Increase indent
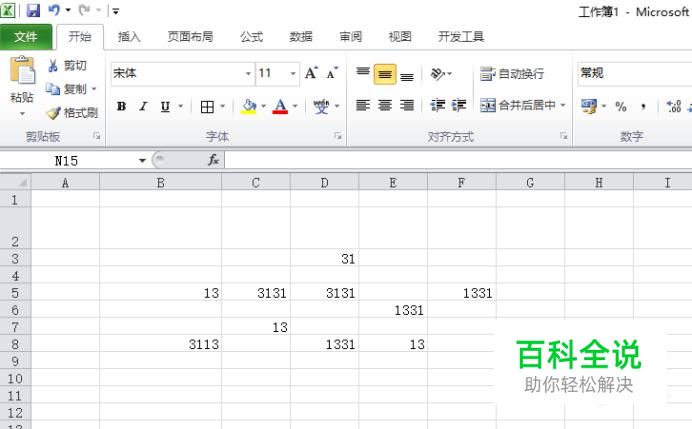The width and height of the screenshot is (692, 429). pyautogui.click(x=459, y=105)
